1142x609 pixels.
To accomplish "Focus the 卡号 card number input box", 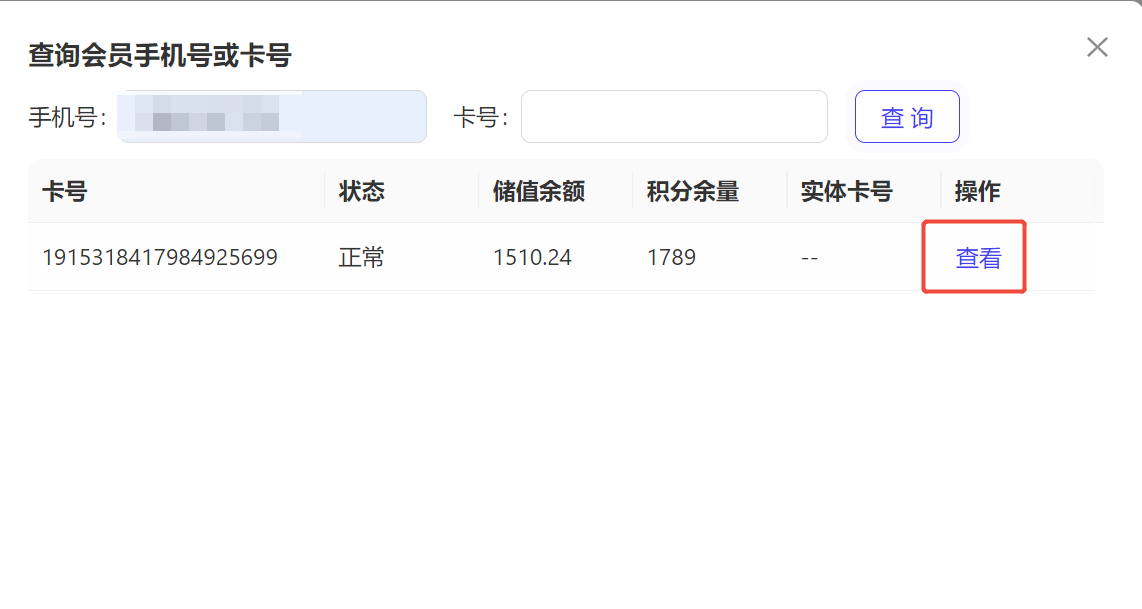I will (x=673, y=117).
